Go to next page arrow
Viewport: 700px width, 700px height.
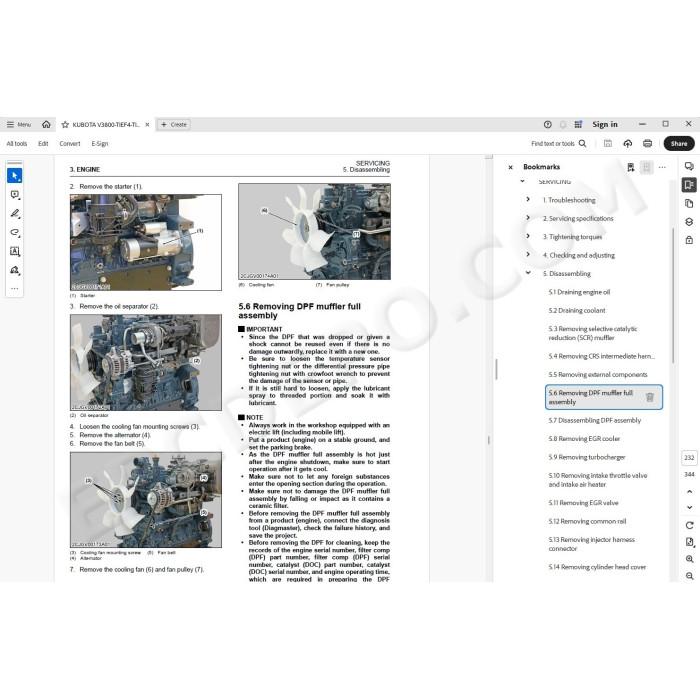point(689,507)
